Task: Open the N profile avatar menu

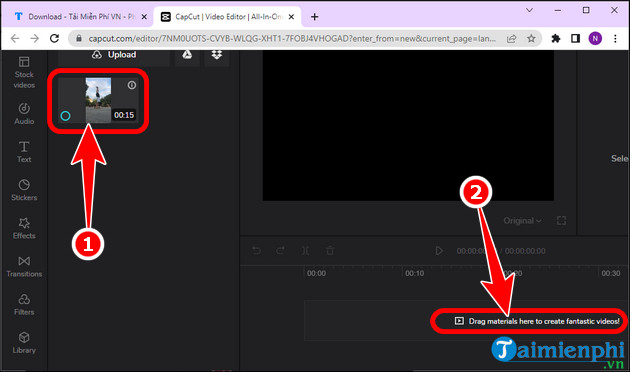Action: click(595, 39)
